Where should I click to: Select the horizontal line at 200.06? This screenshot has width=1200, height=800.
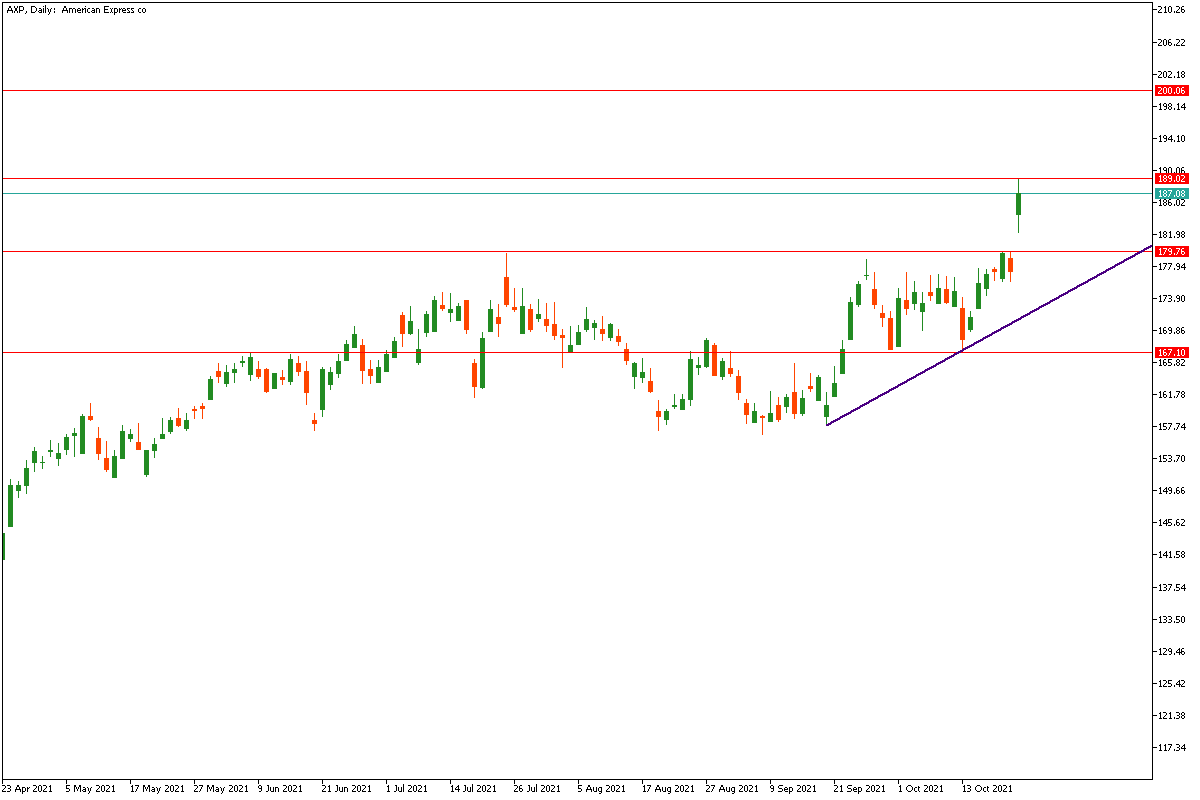click(600, 90)
